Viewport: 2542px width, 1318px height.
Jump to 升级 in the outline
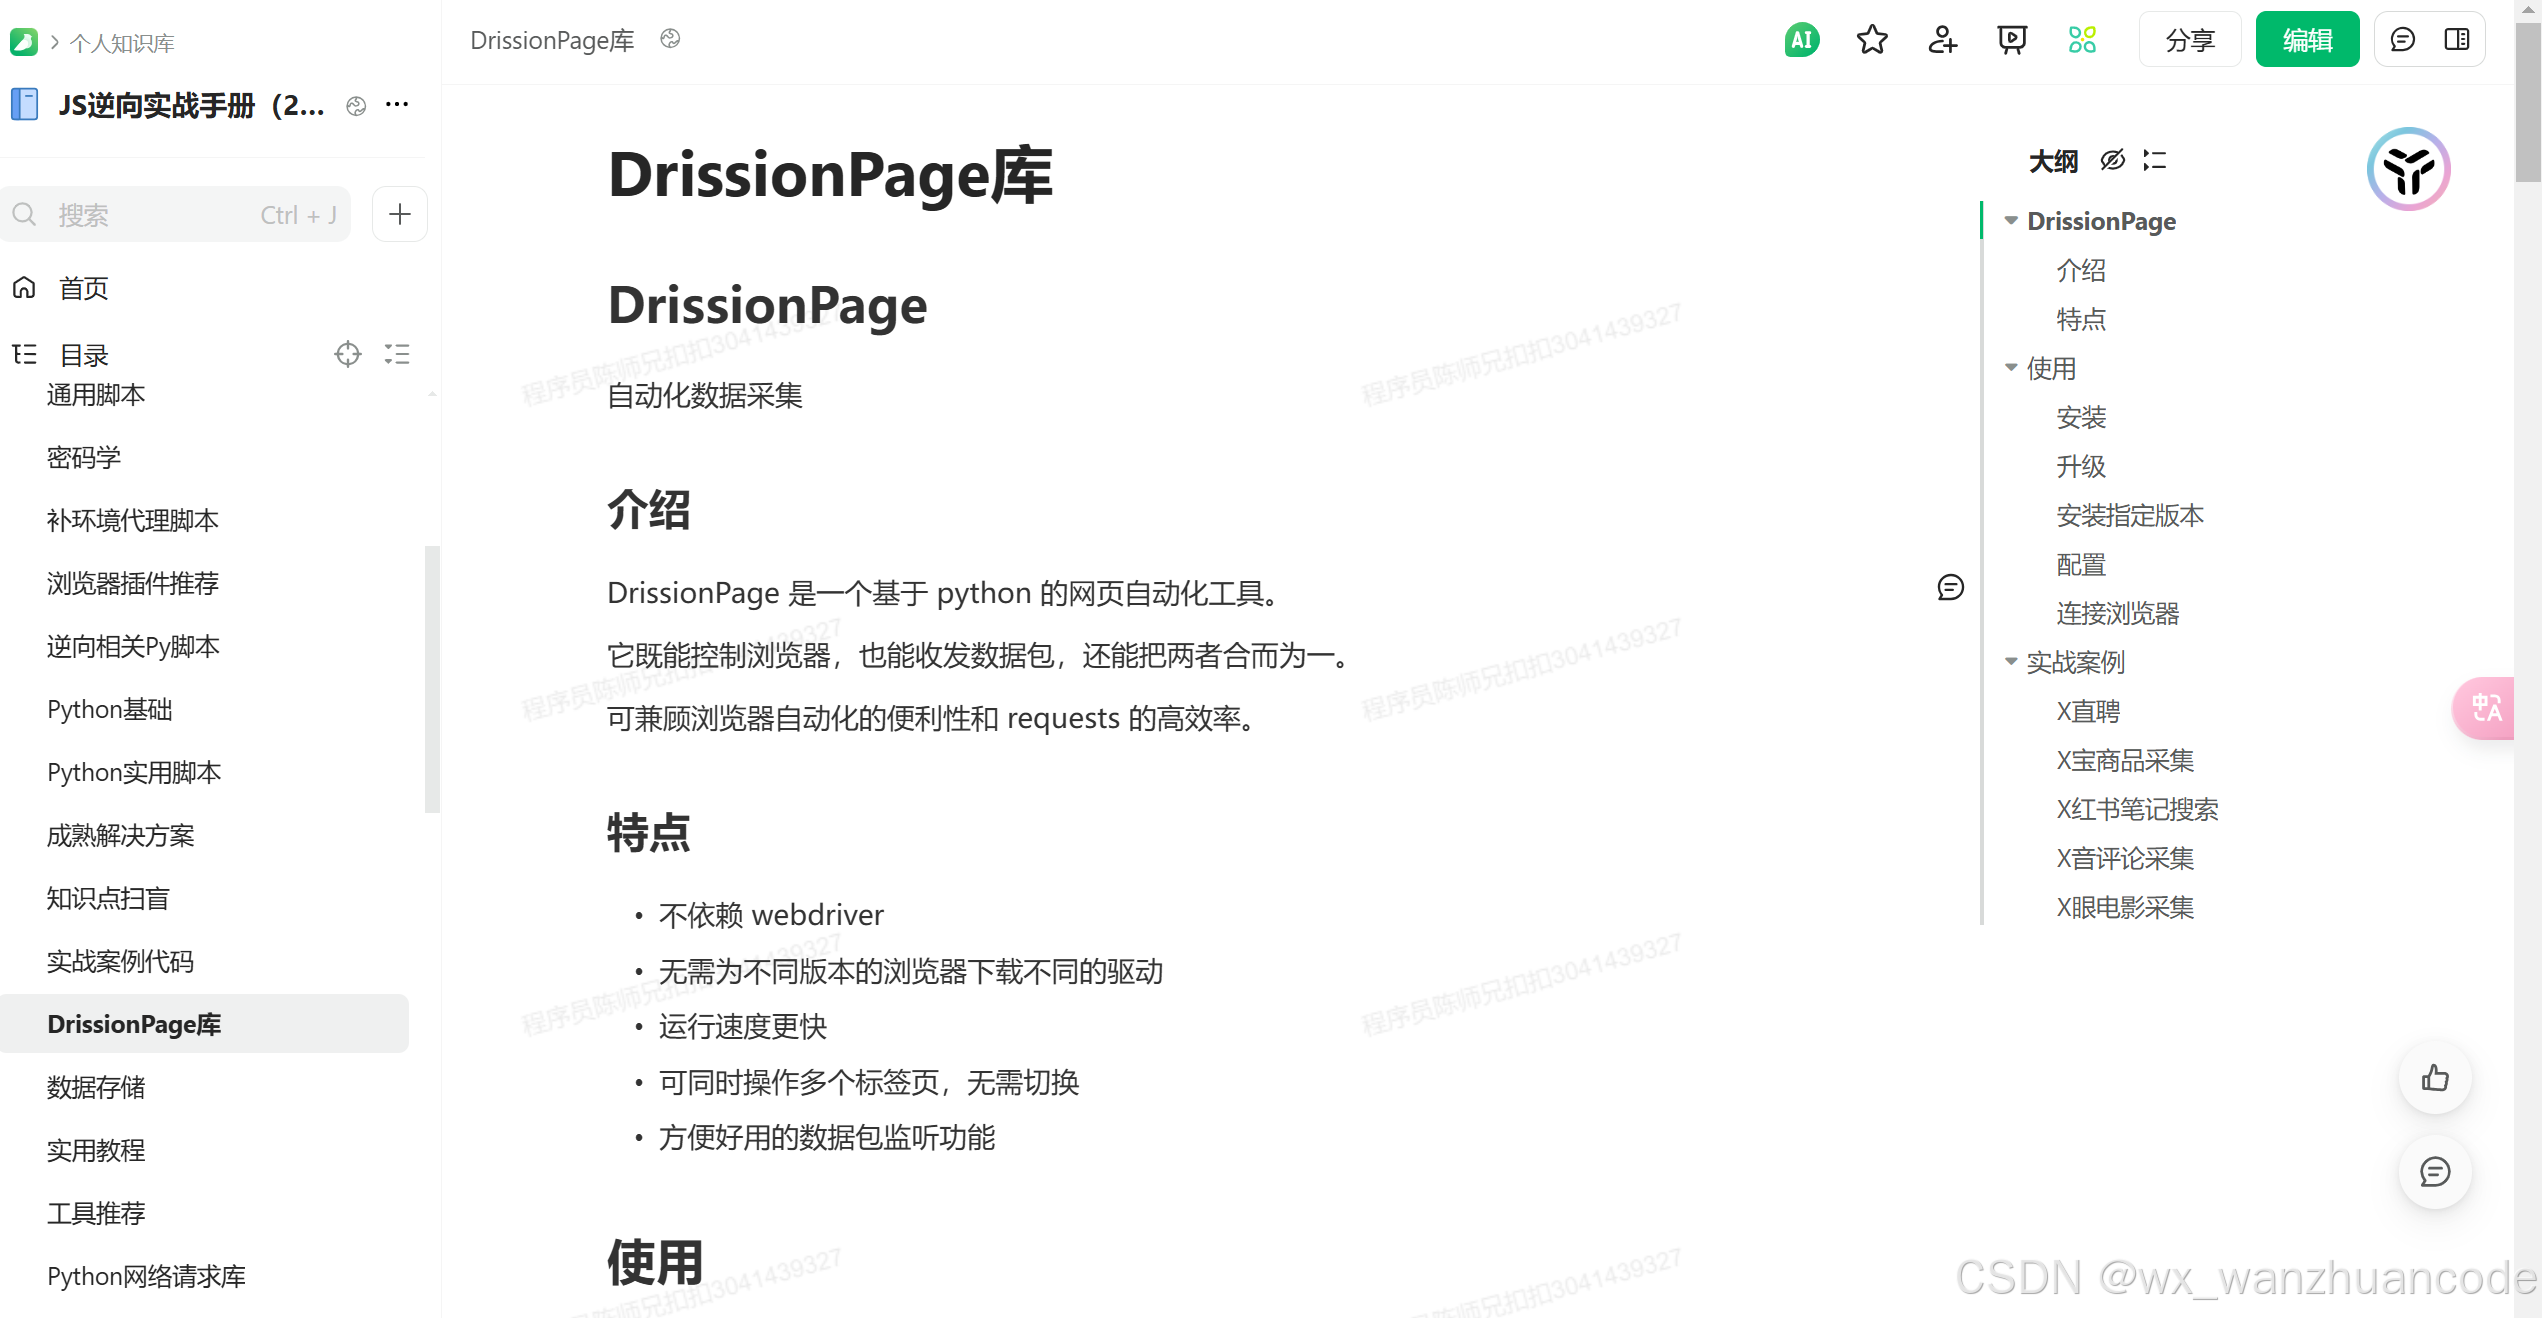click(x=2081, y=466)
